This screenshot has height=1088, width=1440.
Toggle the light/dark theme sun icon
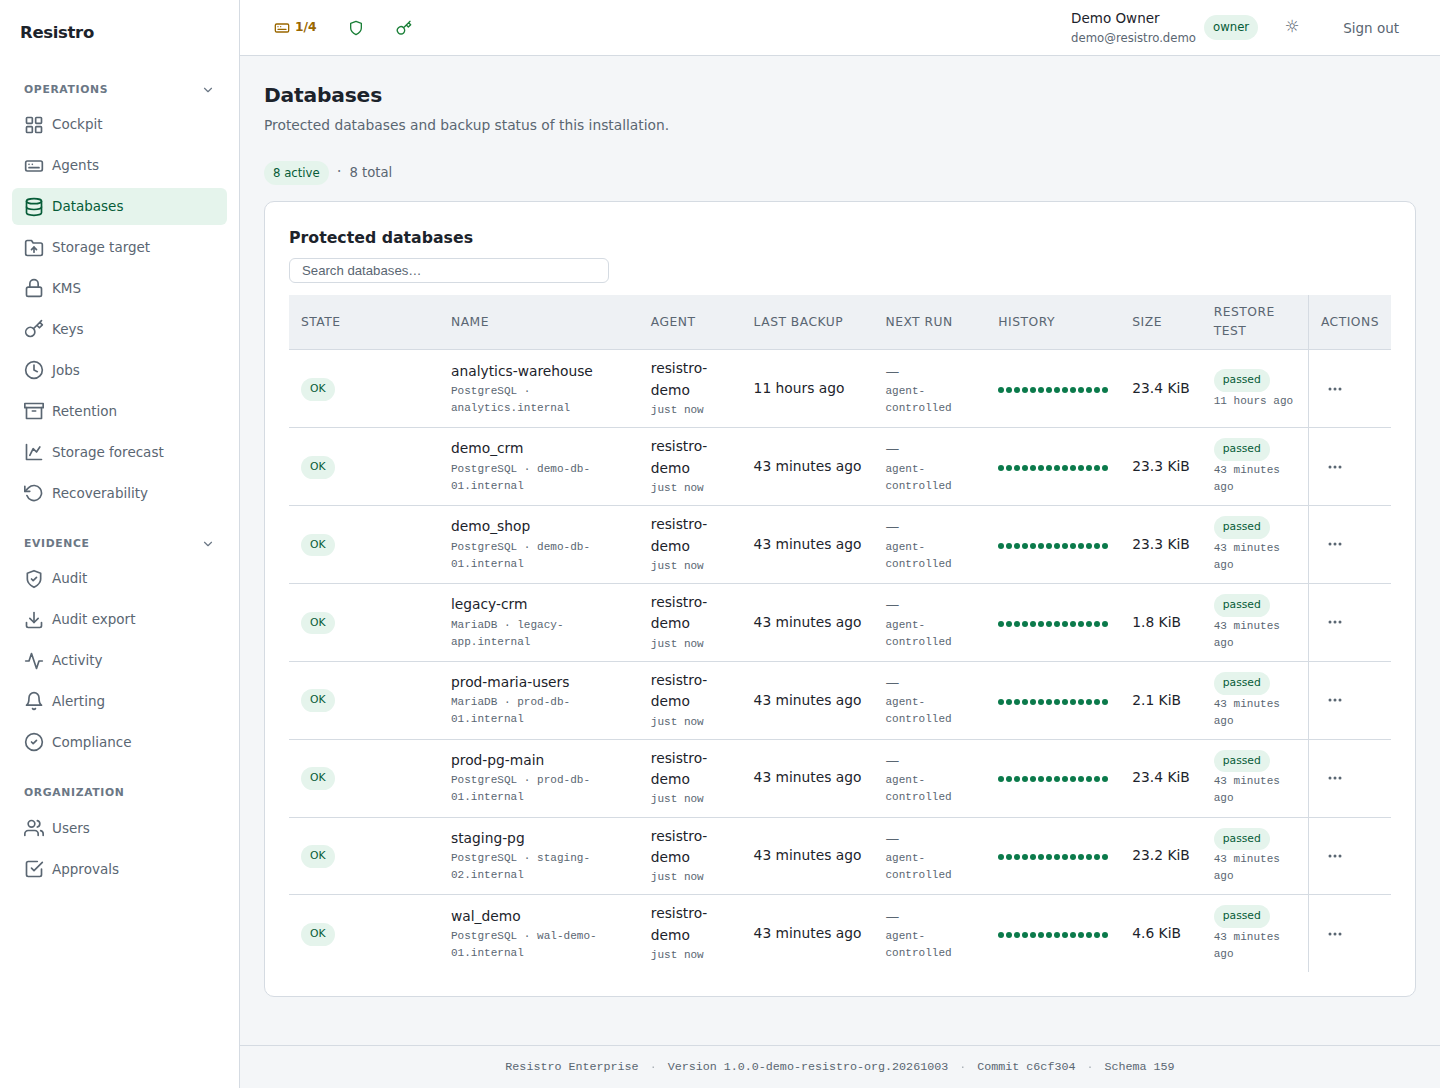click(1292, 27)
